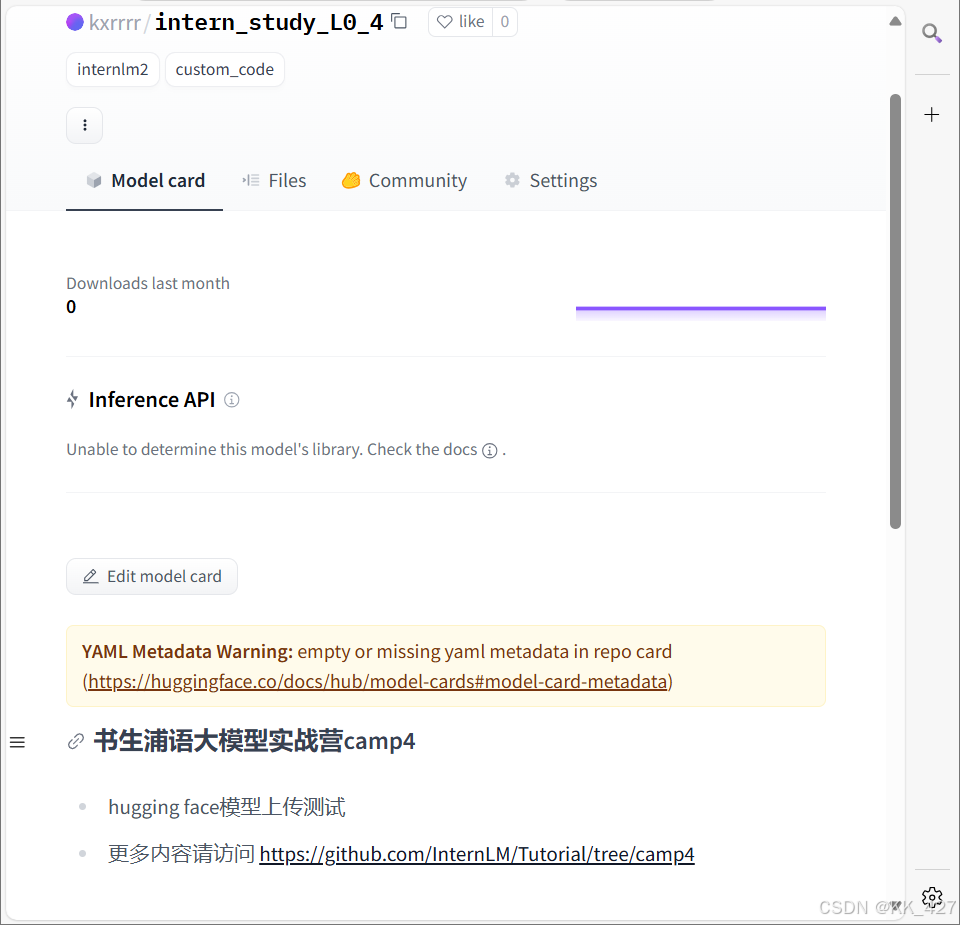
Task: Open the github.com/InternLM/Tutorial camp4 link
Action: (x=477, y=854)
